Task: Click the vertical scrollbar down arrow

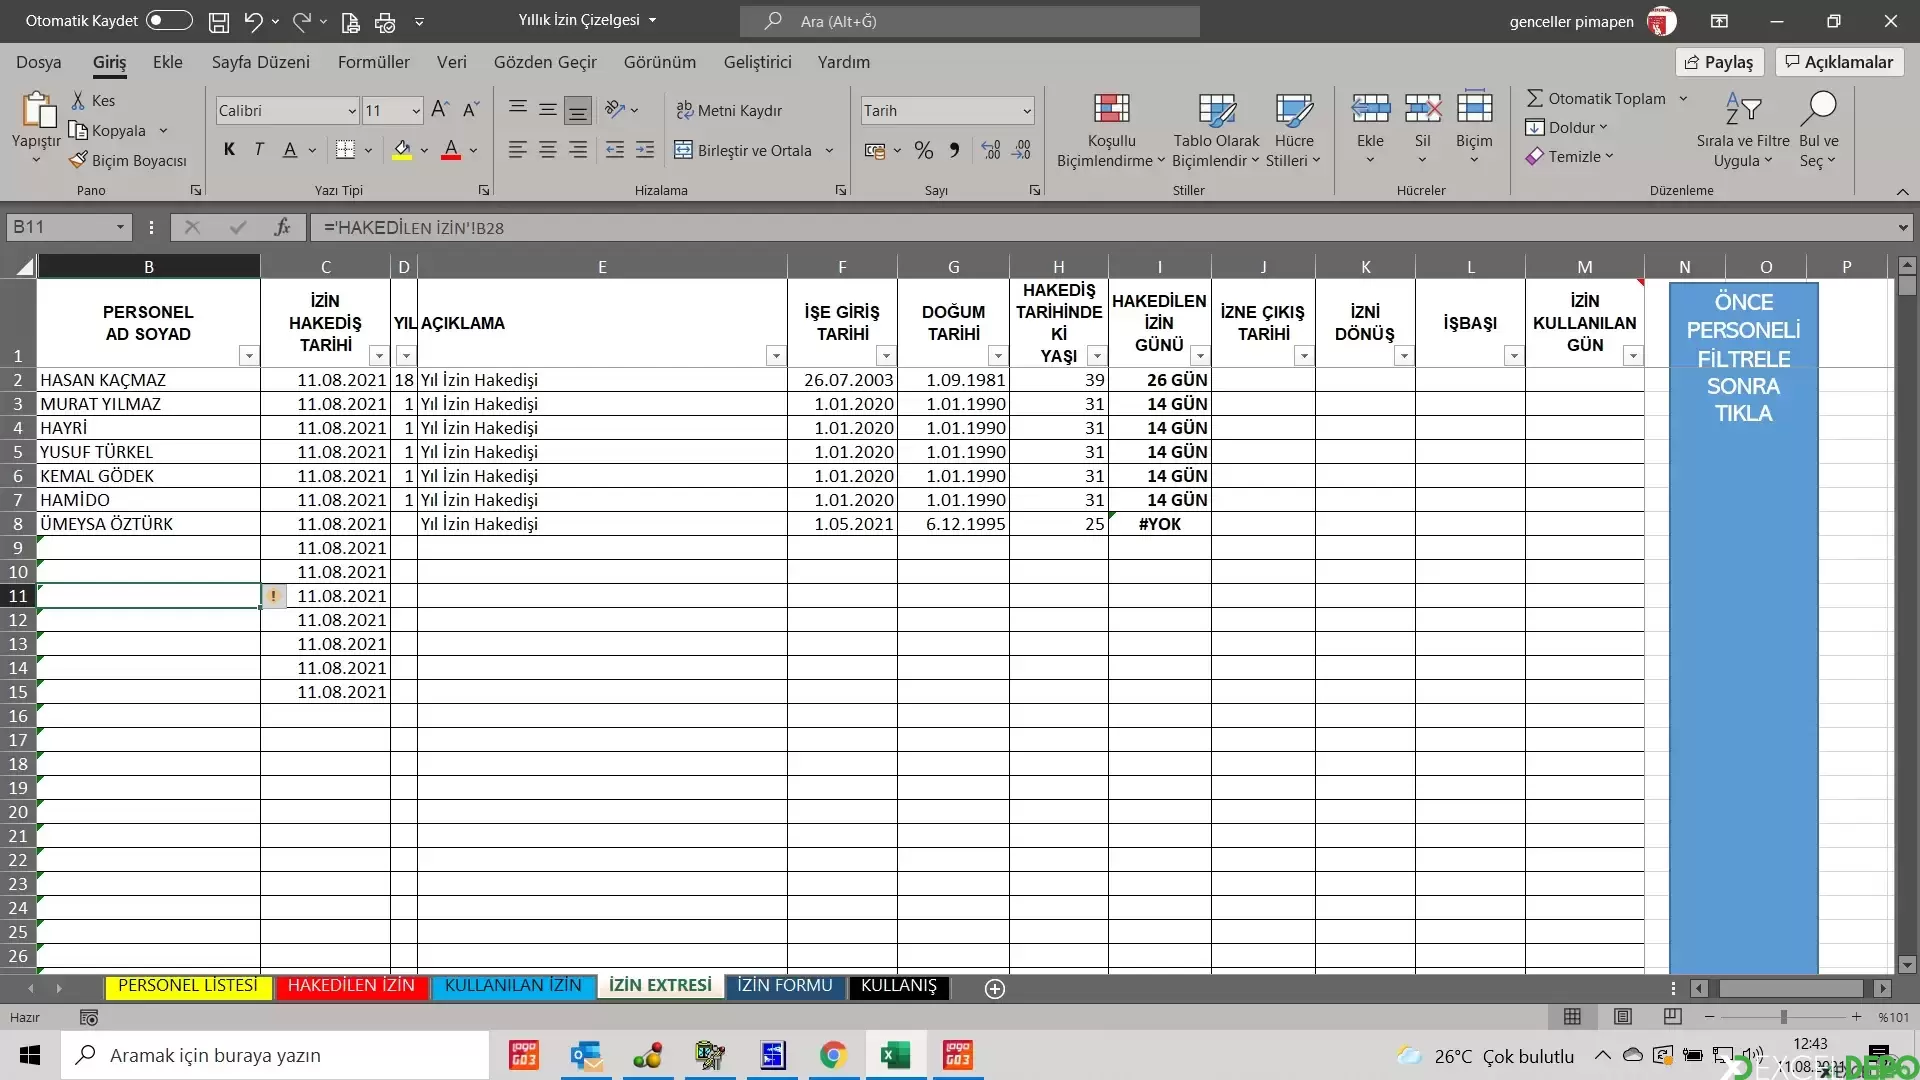Action: coord(1907,965)
